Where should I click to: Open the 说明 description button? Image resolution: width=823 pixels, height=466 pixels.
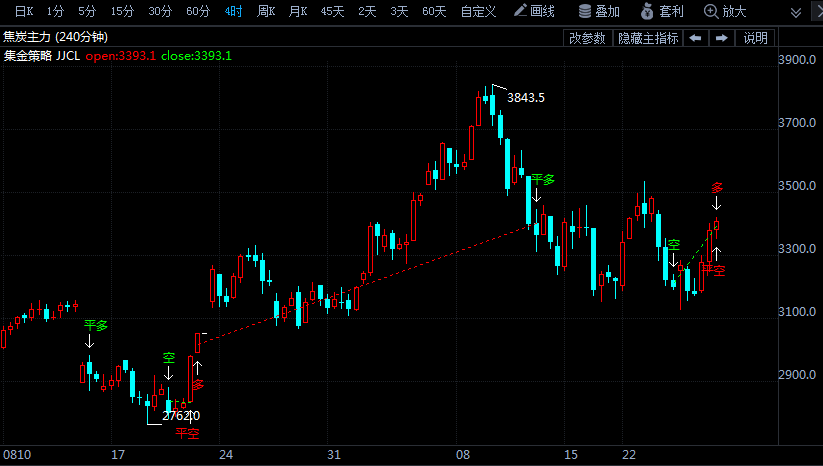(755, 38)
